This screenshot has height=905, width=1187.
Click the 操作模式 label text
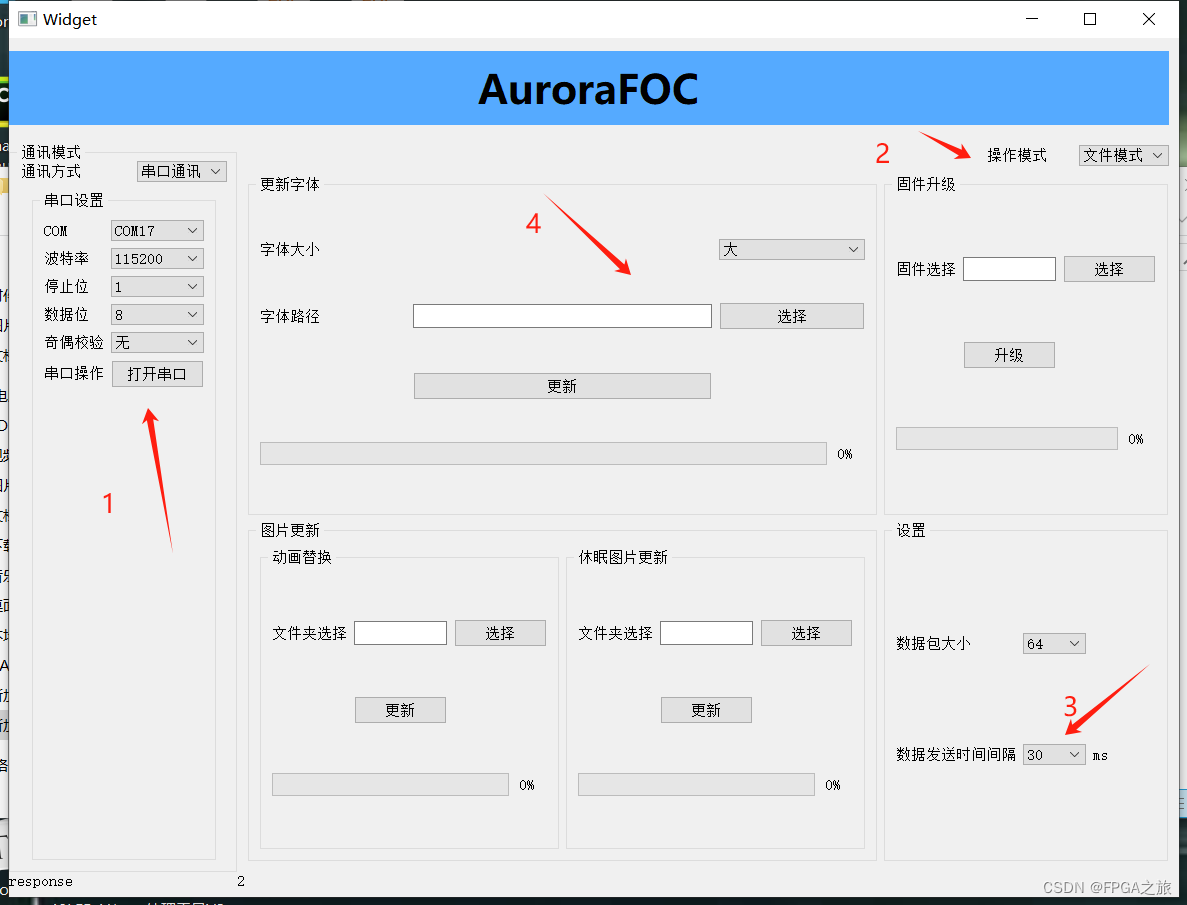pyautogui.click(x=1017, y=155)
